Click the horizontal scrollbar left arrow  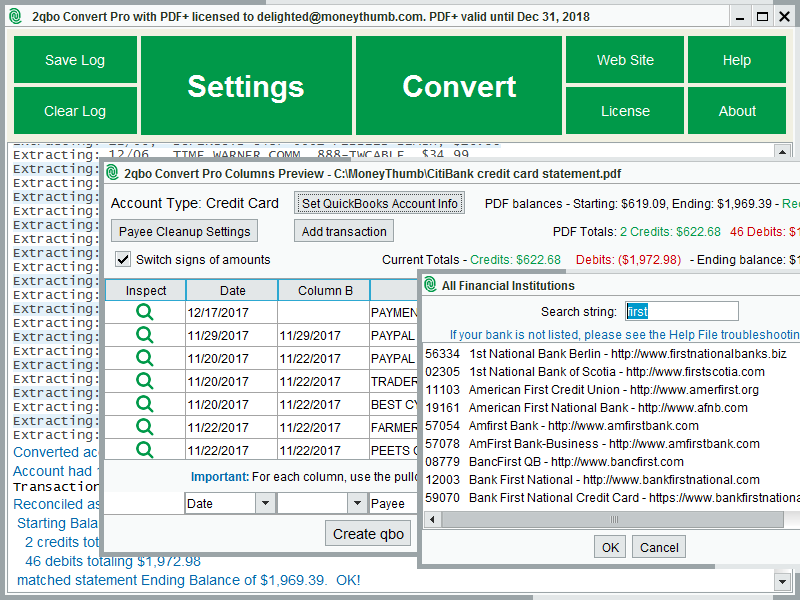433,519
